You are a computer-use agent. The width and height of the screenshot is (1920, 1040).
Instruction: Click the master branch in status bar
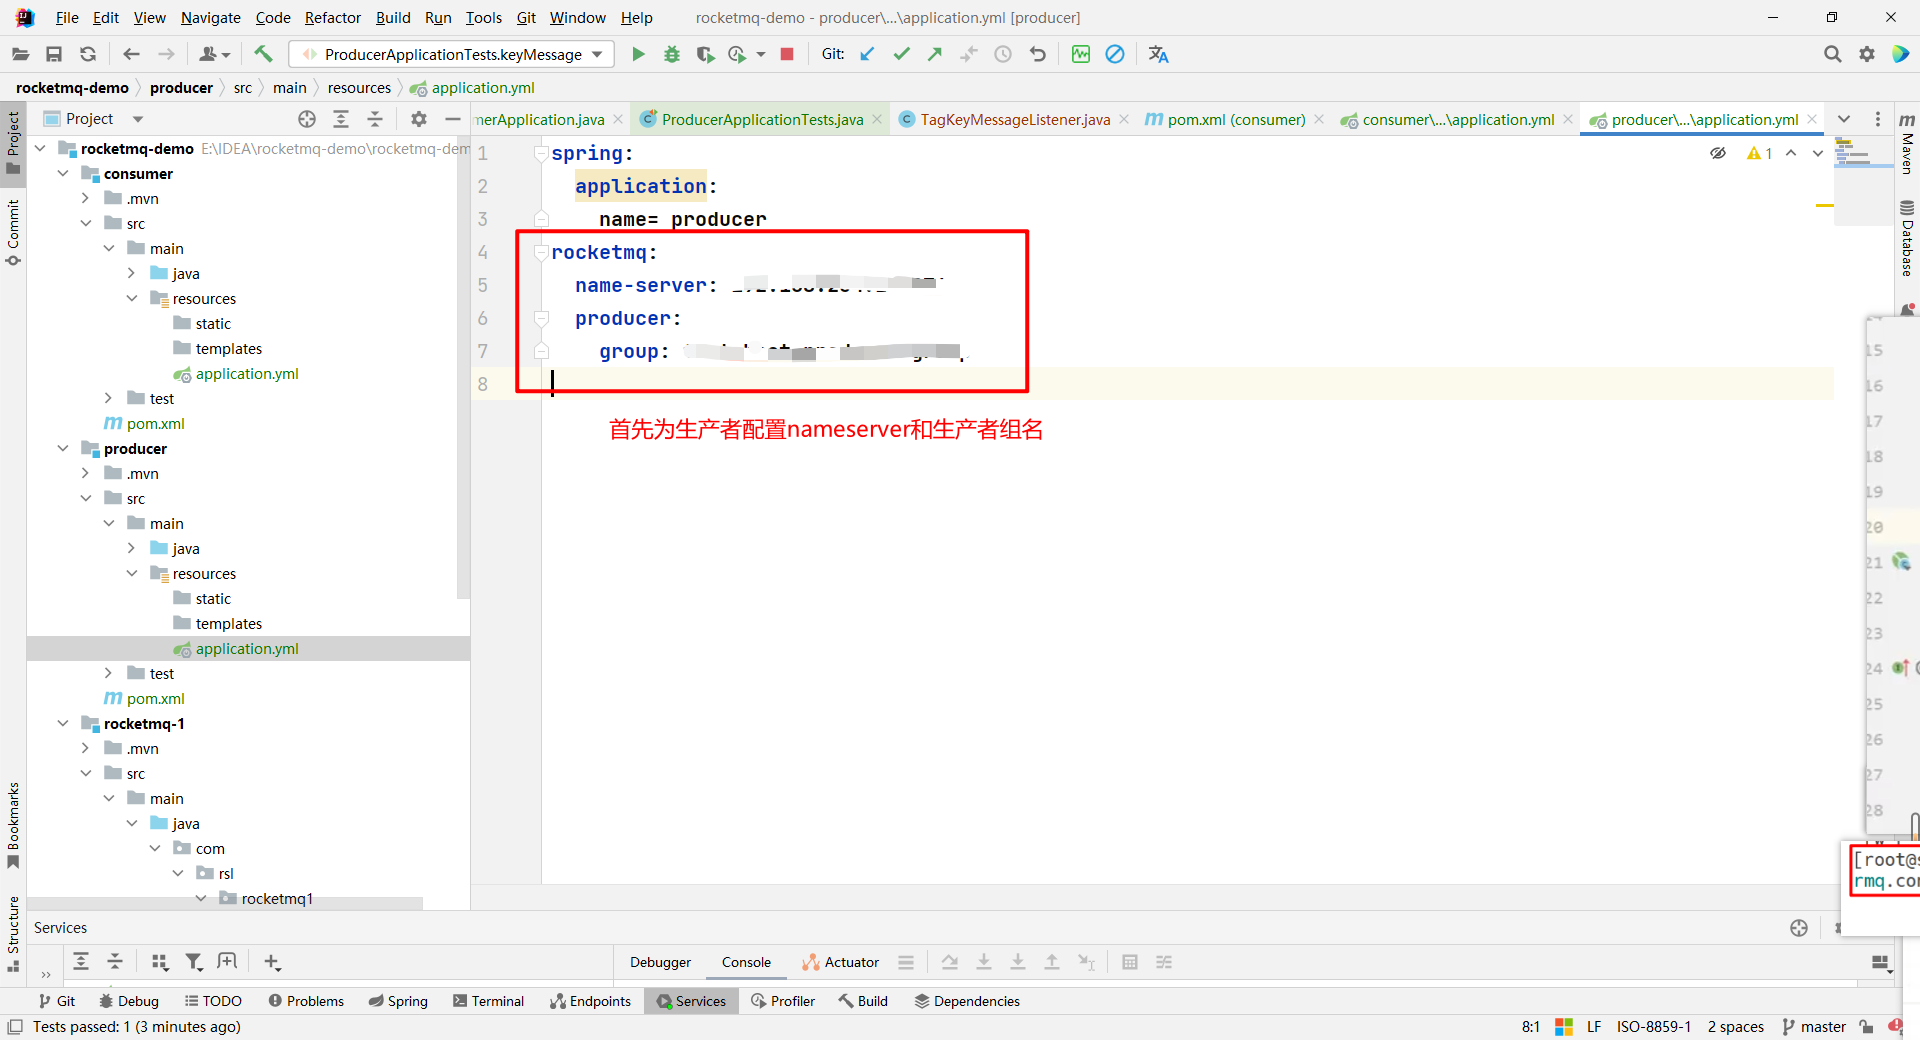tap(1814, 1027)
